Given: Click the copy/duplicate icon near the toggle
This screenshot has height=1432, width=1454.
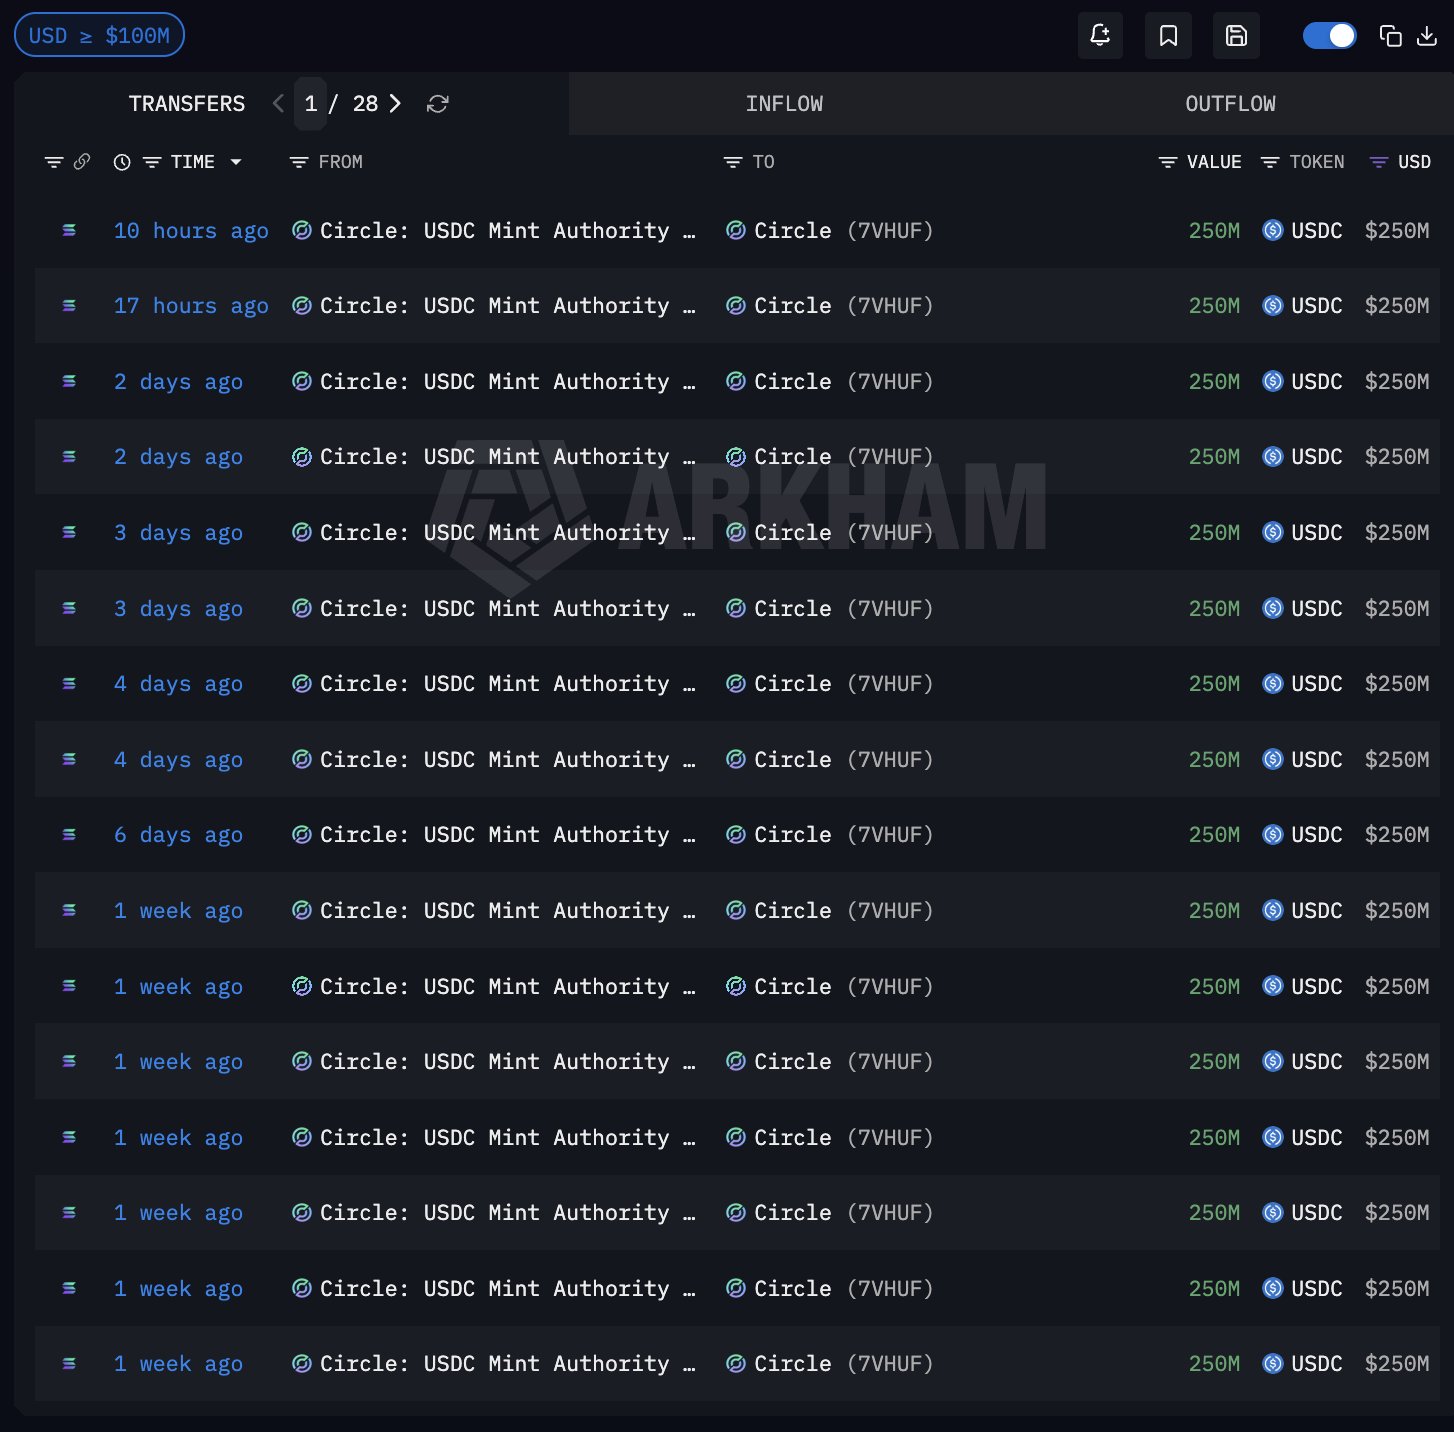Looking at the screenshot, I should (x=1390, y=35).
